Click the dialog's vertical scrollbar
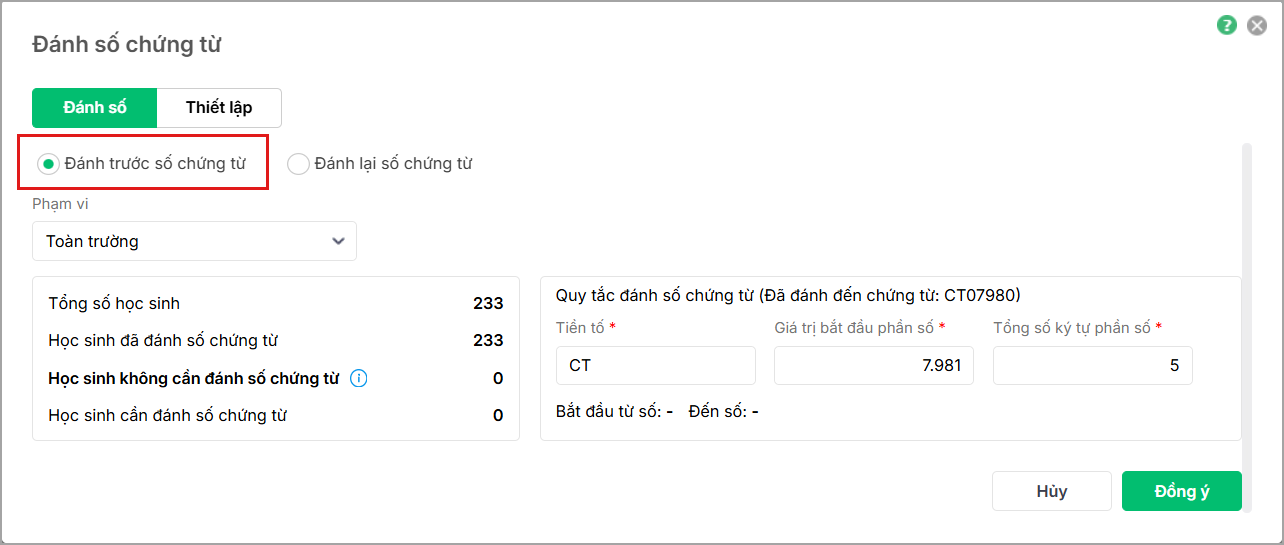 [x=1246, y=300]
